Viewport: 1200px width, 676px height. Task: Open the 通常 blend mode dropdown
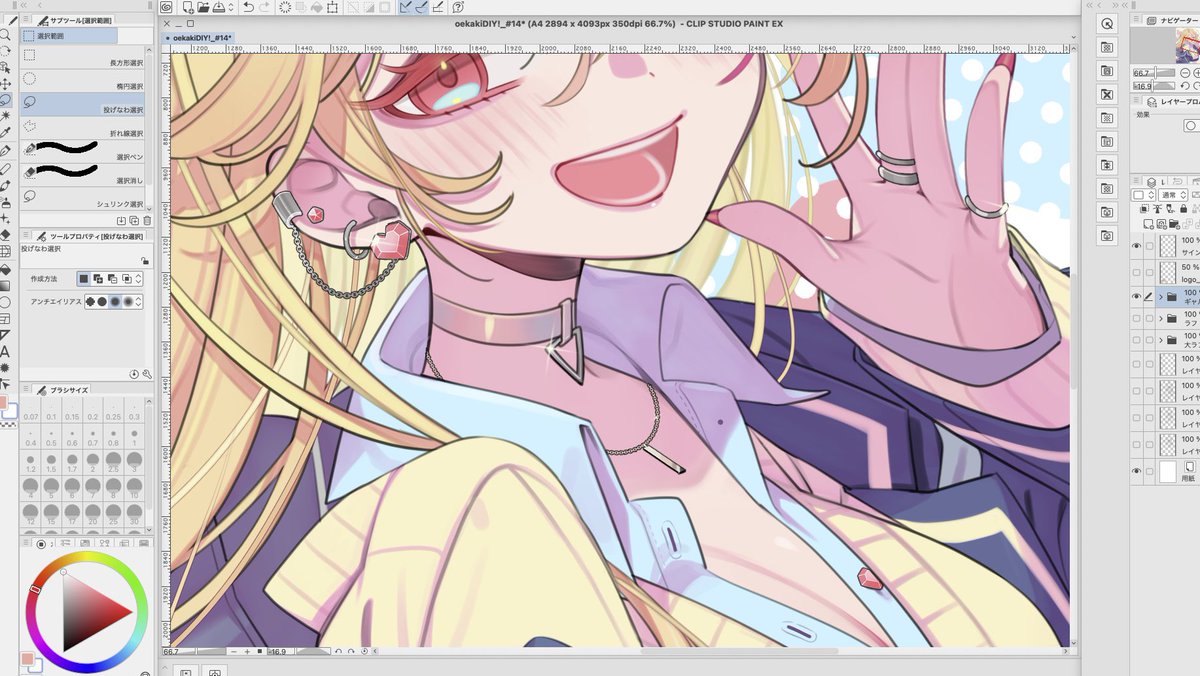pos(1173,194)
